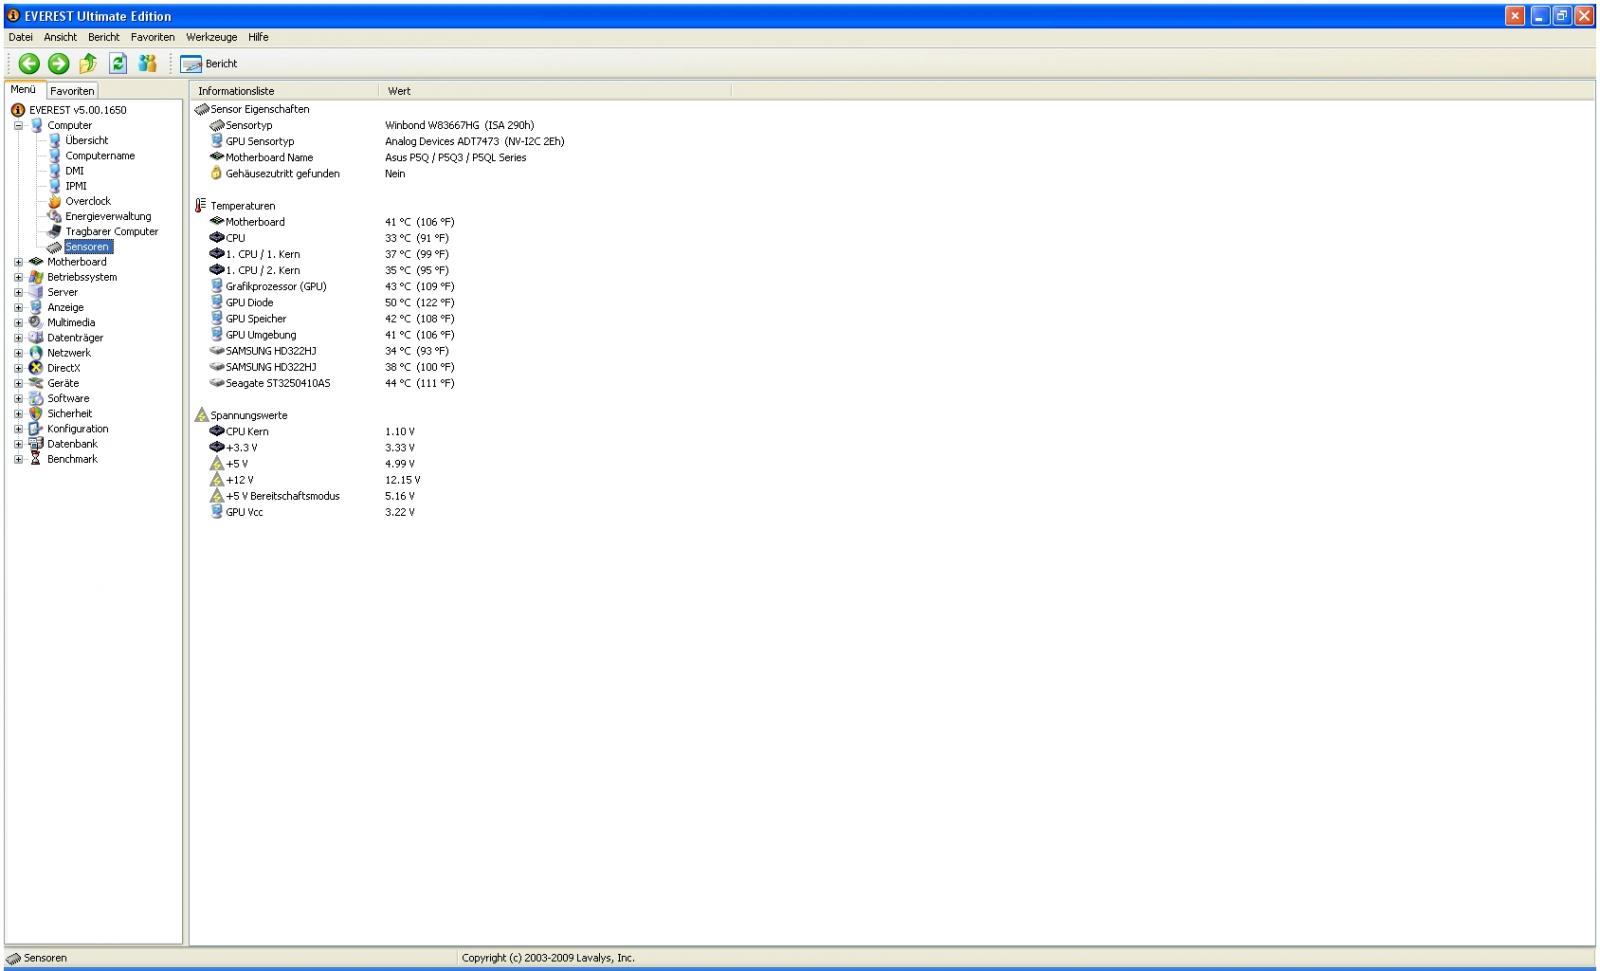Click the Spannungswerte warning icon

[201, 415]
